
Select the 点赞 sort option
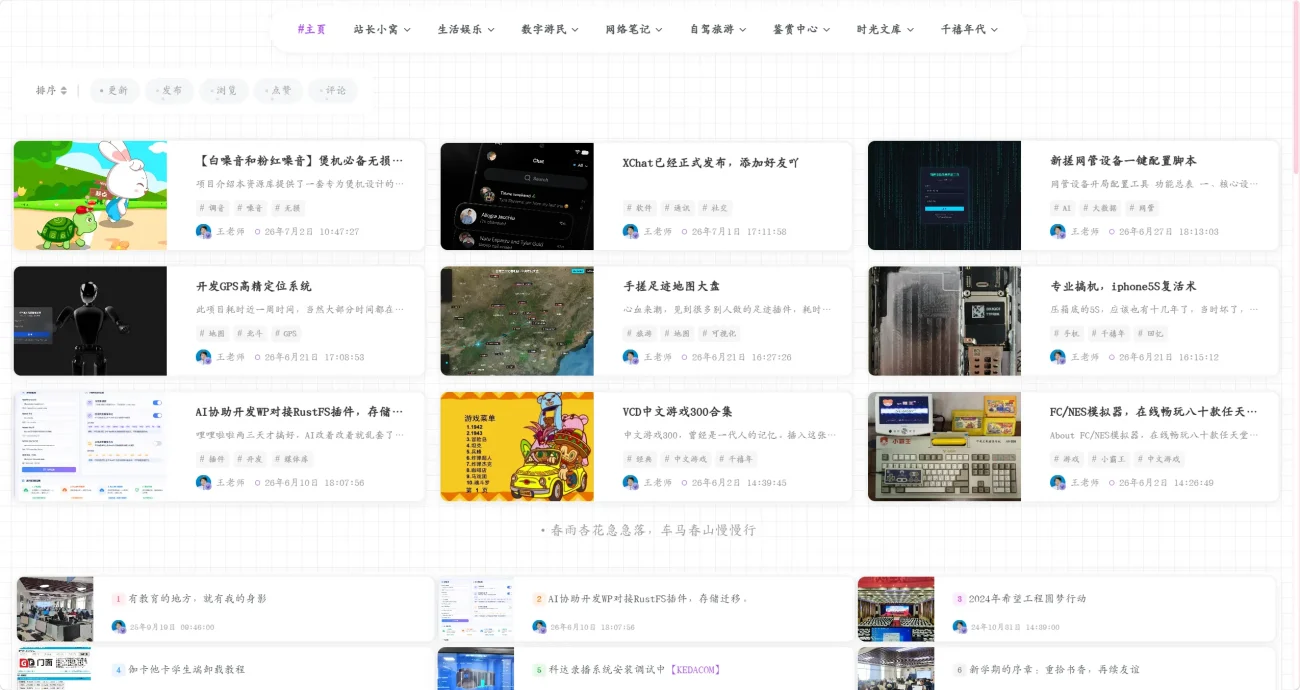(278, 91)
